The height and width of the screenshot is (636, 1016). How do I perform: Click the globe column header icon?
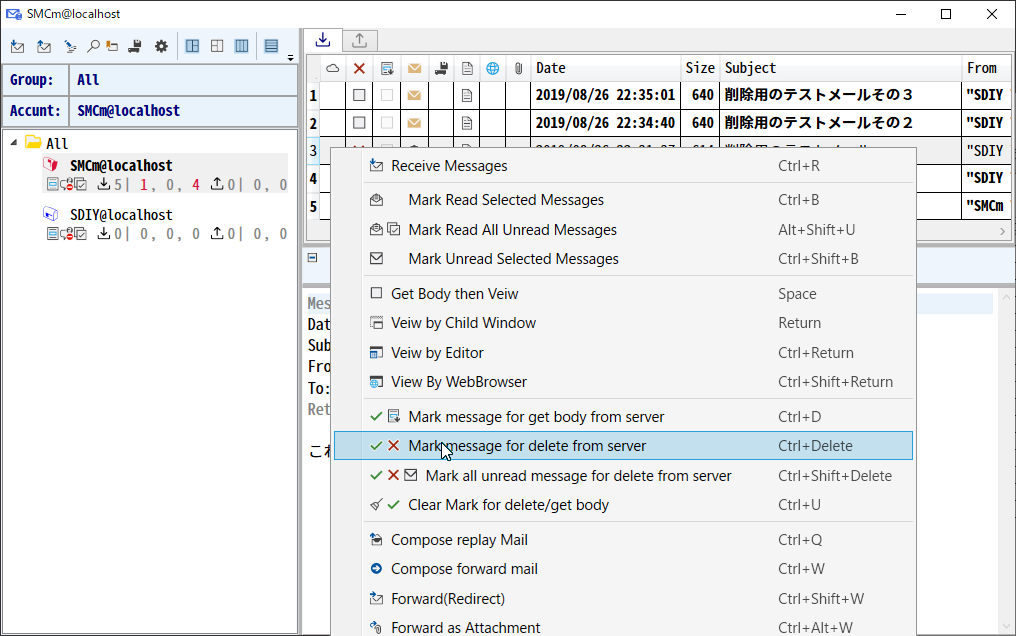click(492, 69)
